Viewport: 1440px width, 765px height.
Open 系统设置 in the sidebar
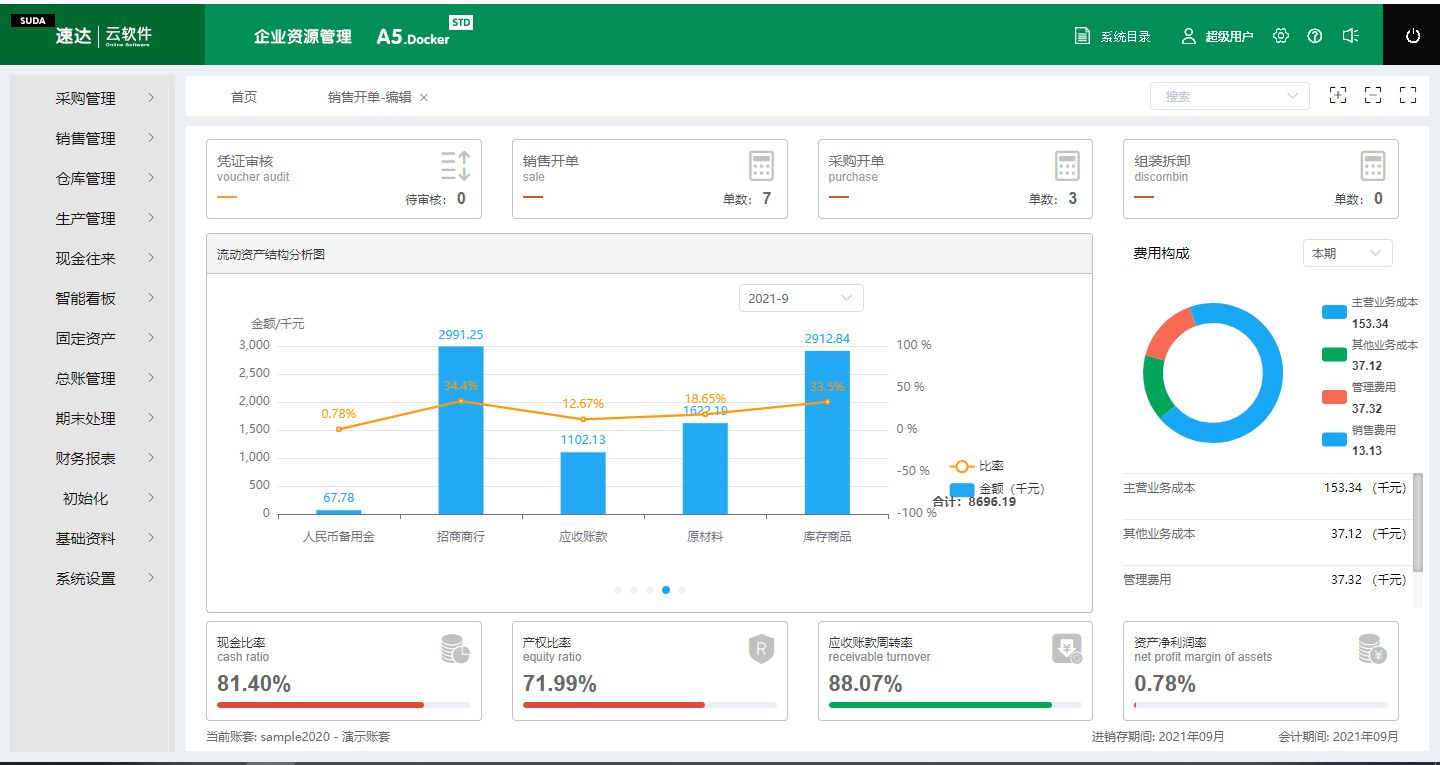tap(93, 578)
